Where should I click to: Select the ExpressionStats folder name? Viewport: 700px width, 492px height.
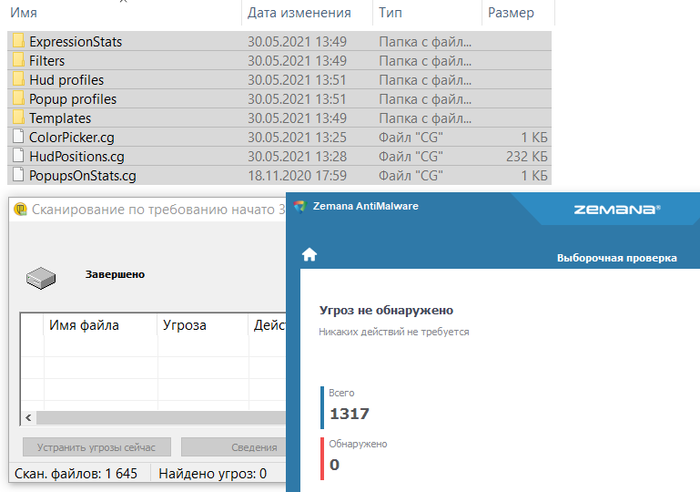pos(75,42)
